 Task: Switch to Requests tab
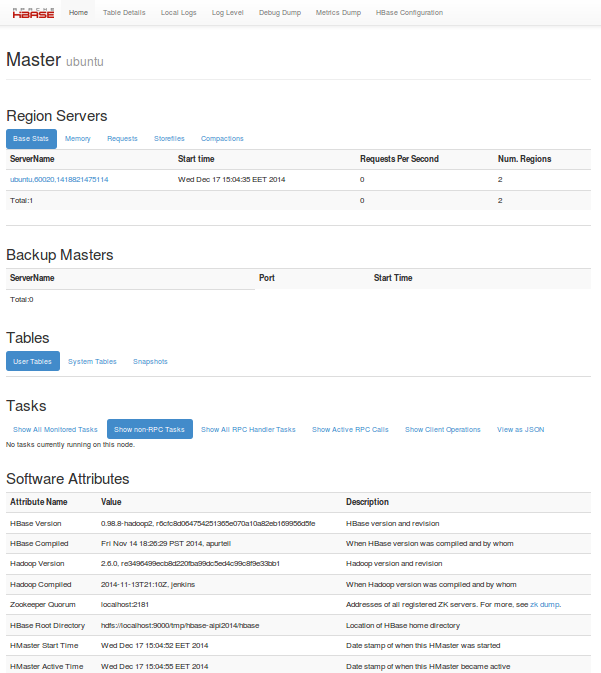(122, 139)
